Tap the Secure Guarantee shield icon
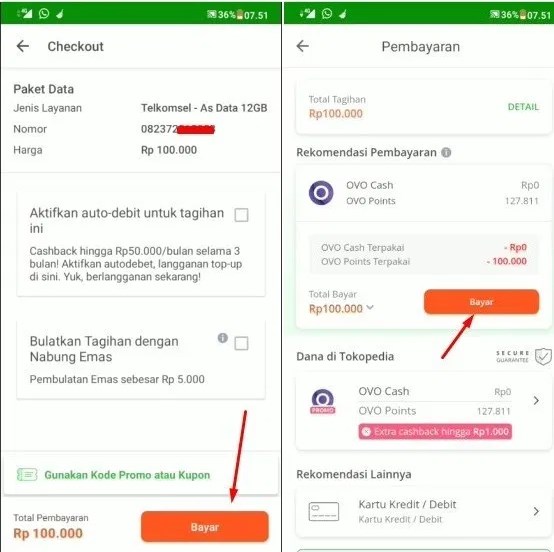Screen dimensions: 554x552 (543, 356)
